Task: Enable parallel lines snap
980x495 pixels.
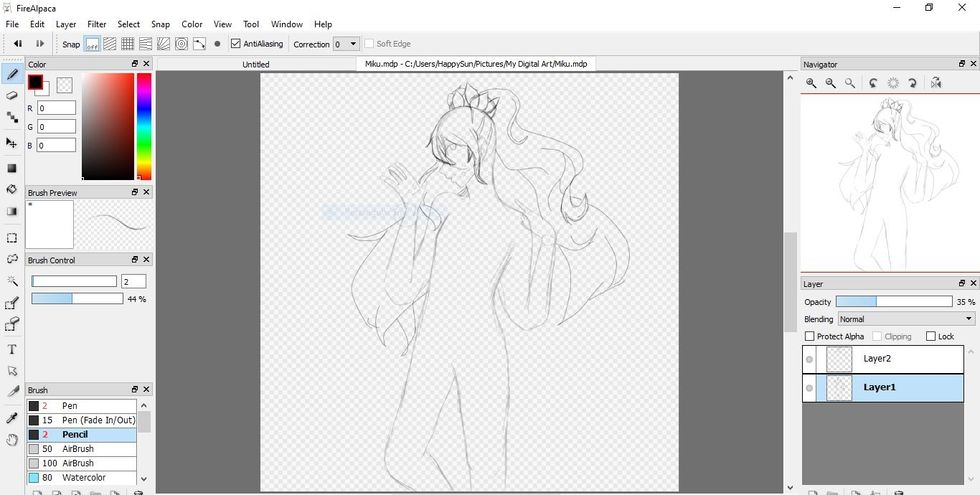Action: 110,44
